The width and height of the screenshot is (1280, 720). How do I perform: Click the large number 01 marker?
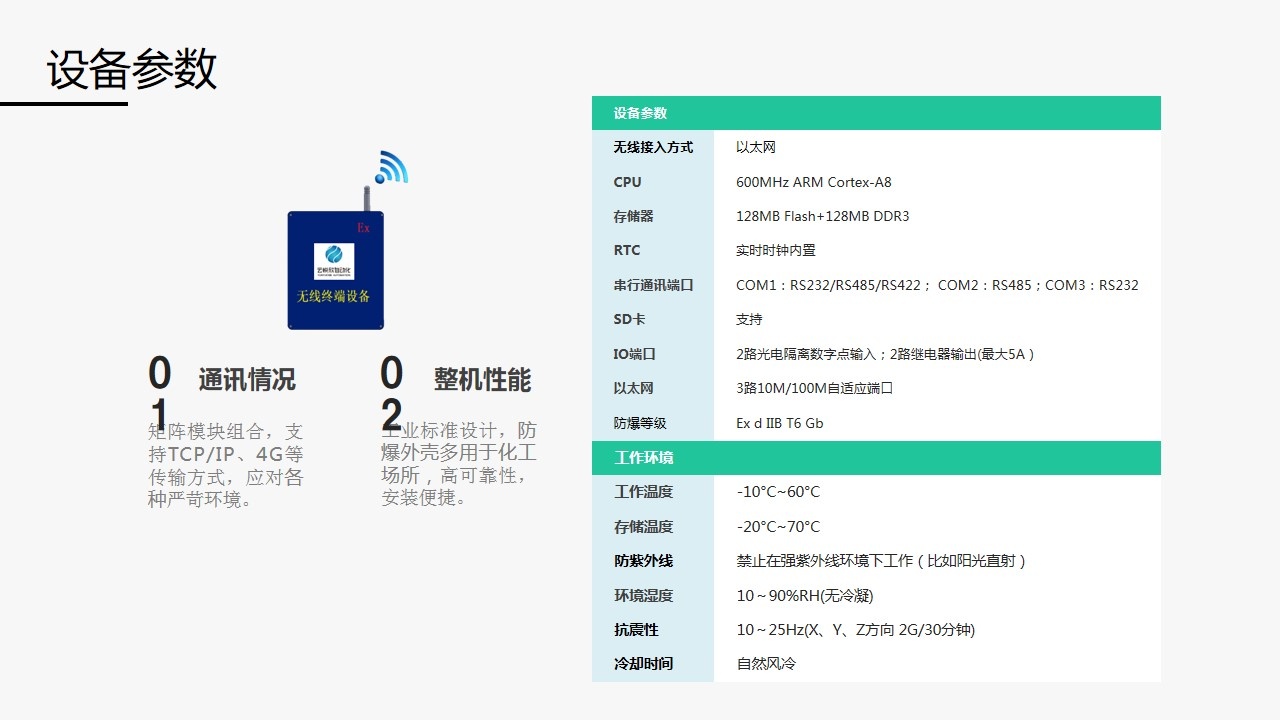click(x=160, y=394)
